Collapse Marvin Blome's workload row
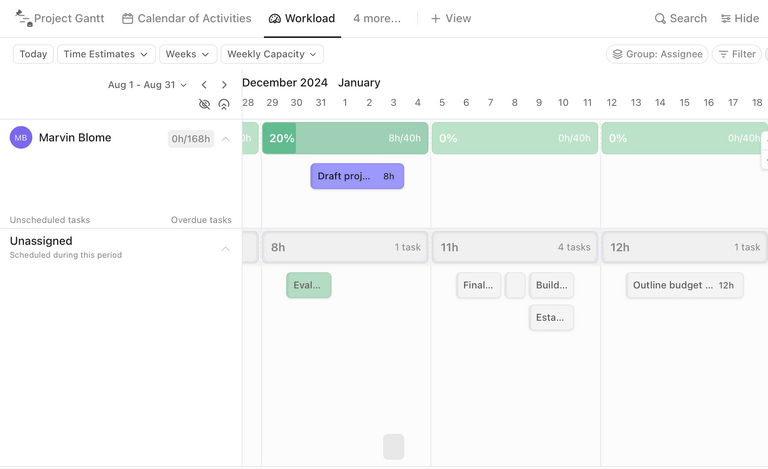 tap(225, 139)
